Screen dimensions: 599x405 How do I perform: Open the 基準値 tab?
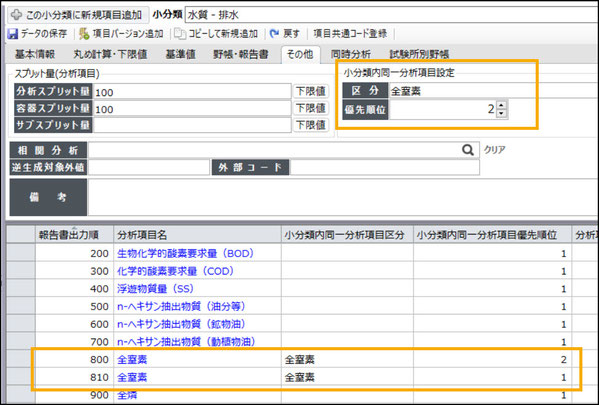click(x=180, y=54)
